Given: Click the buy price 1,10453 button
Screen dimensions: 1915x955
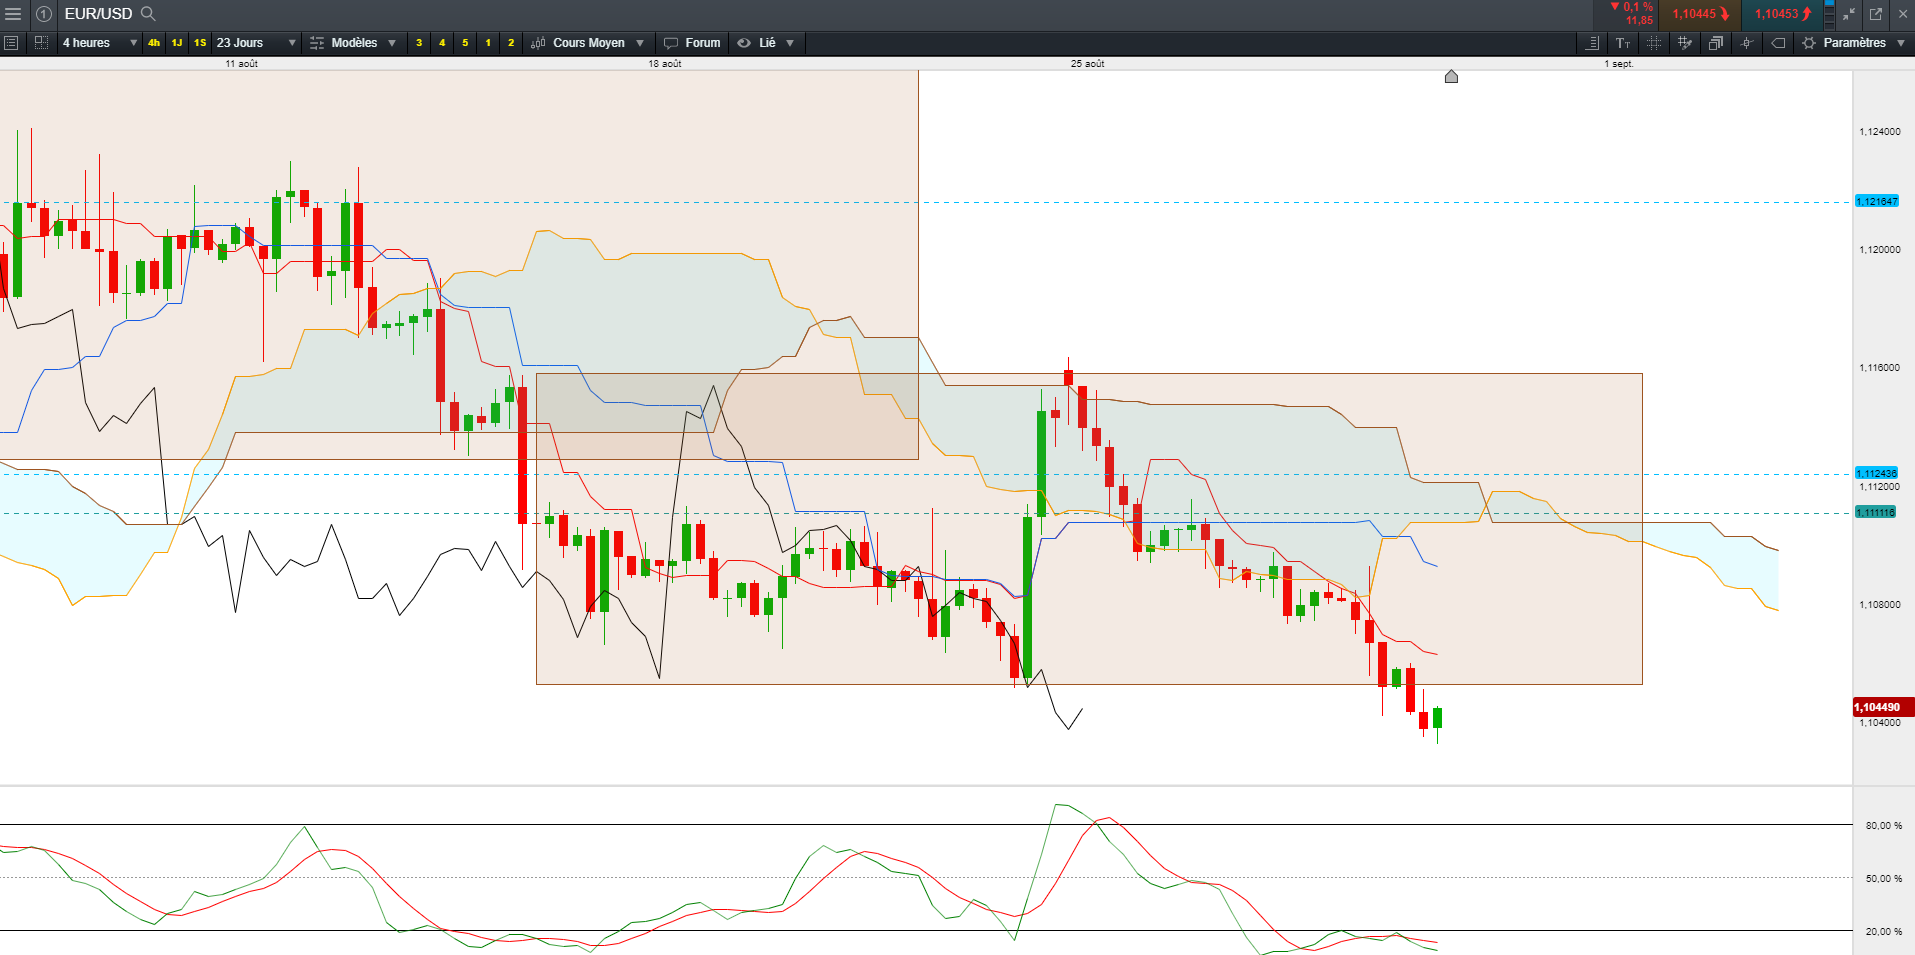Looking at the screenshot, I should tap(1782, 14).
